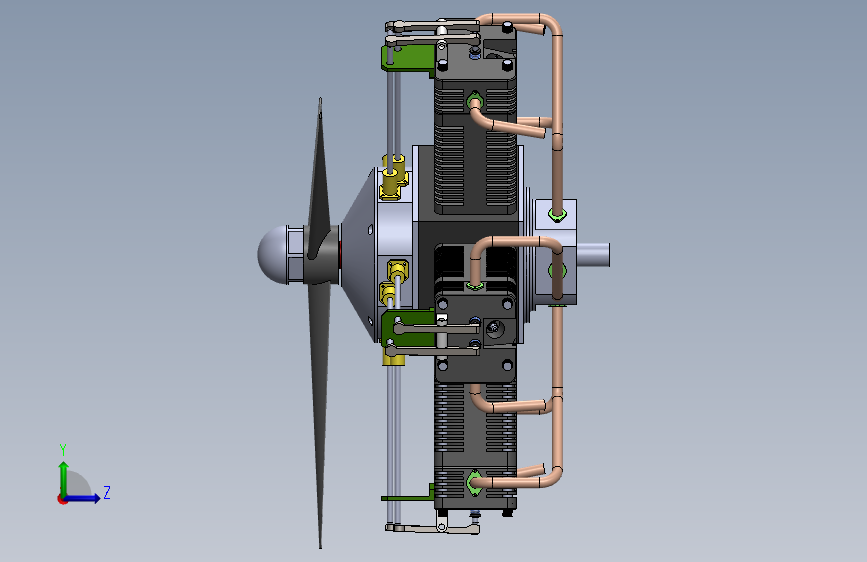The height and width of the screenshot is (562, 867).
Task: Click the green Y axis arrow of the triad
Action: (x=64, y=478)
